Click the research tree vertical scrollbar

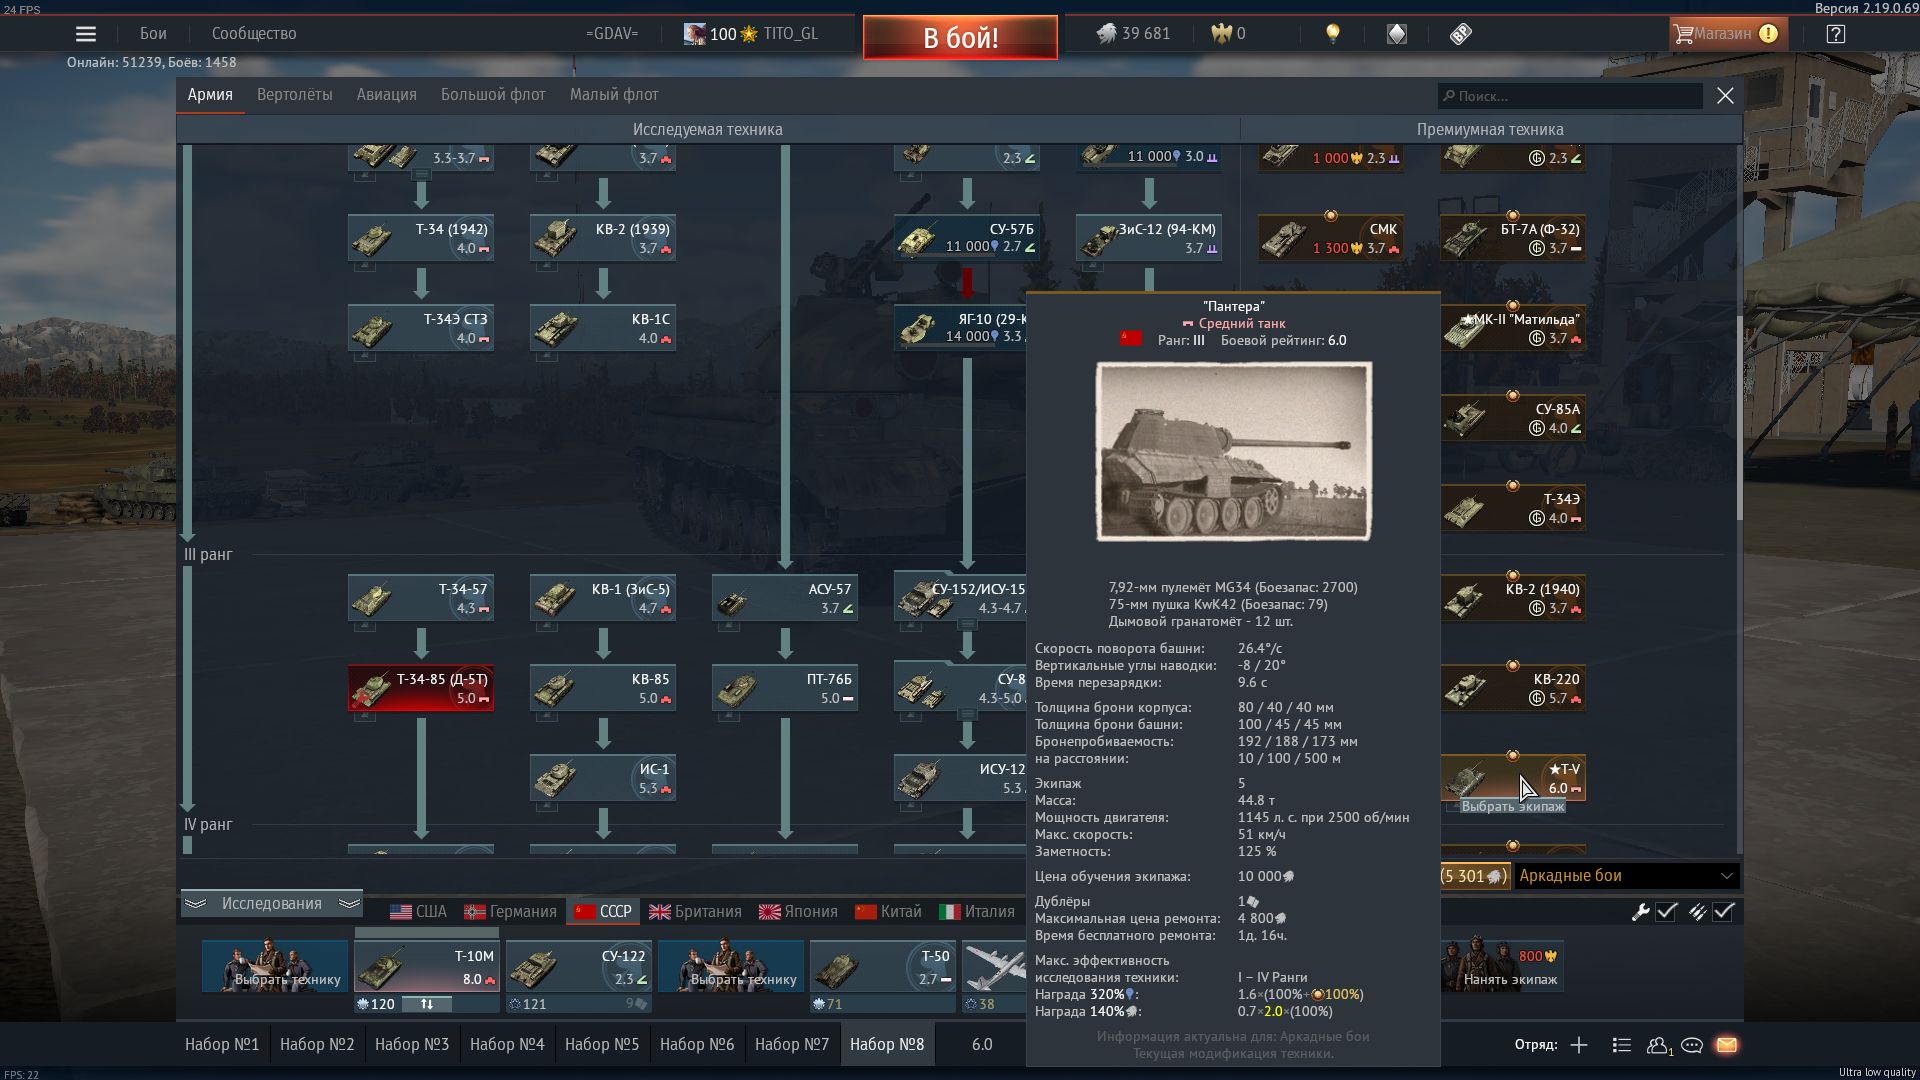1739,418
